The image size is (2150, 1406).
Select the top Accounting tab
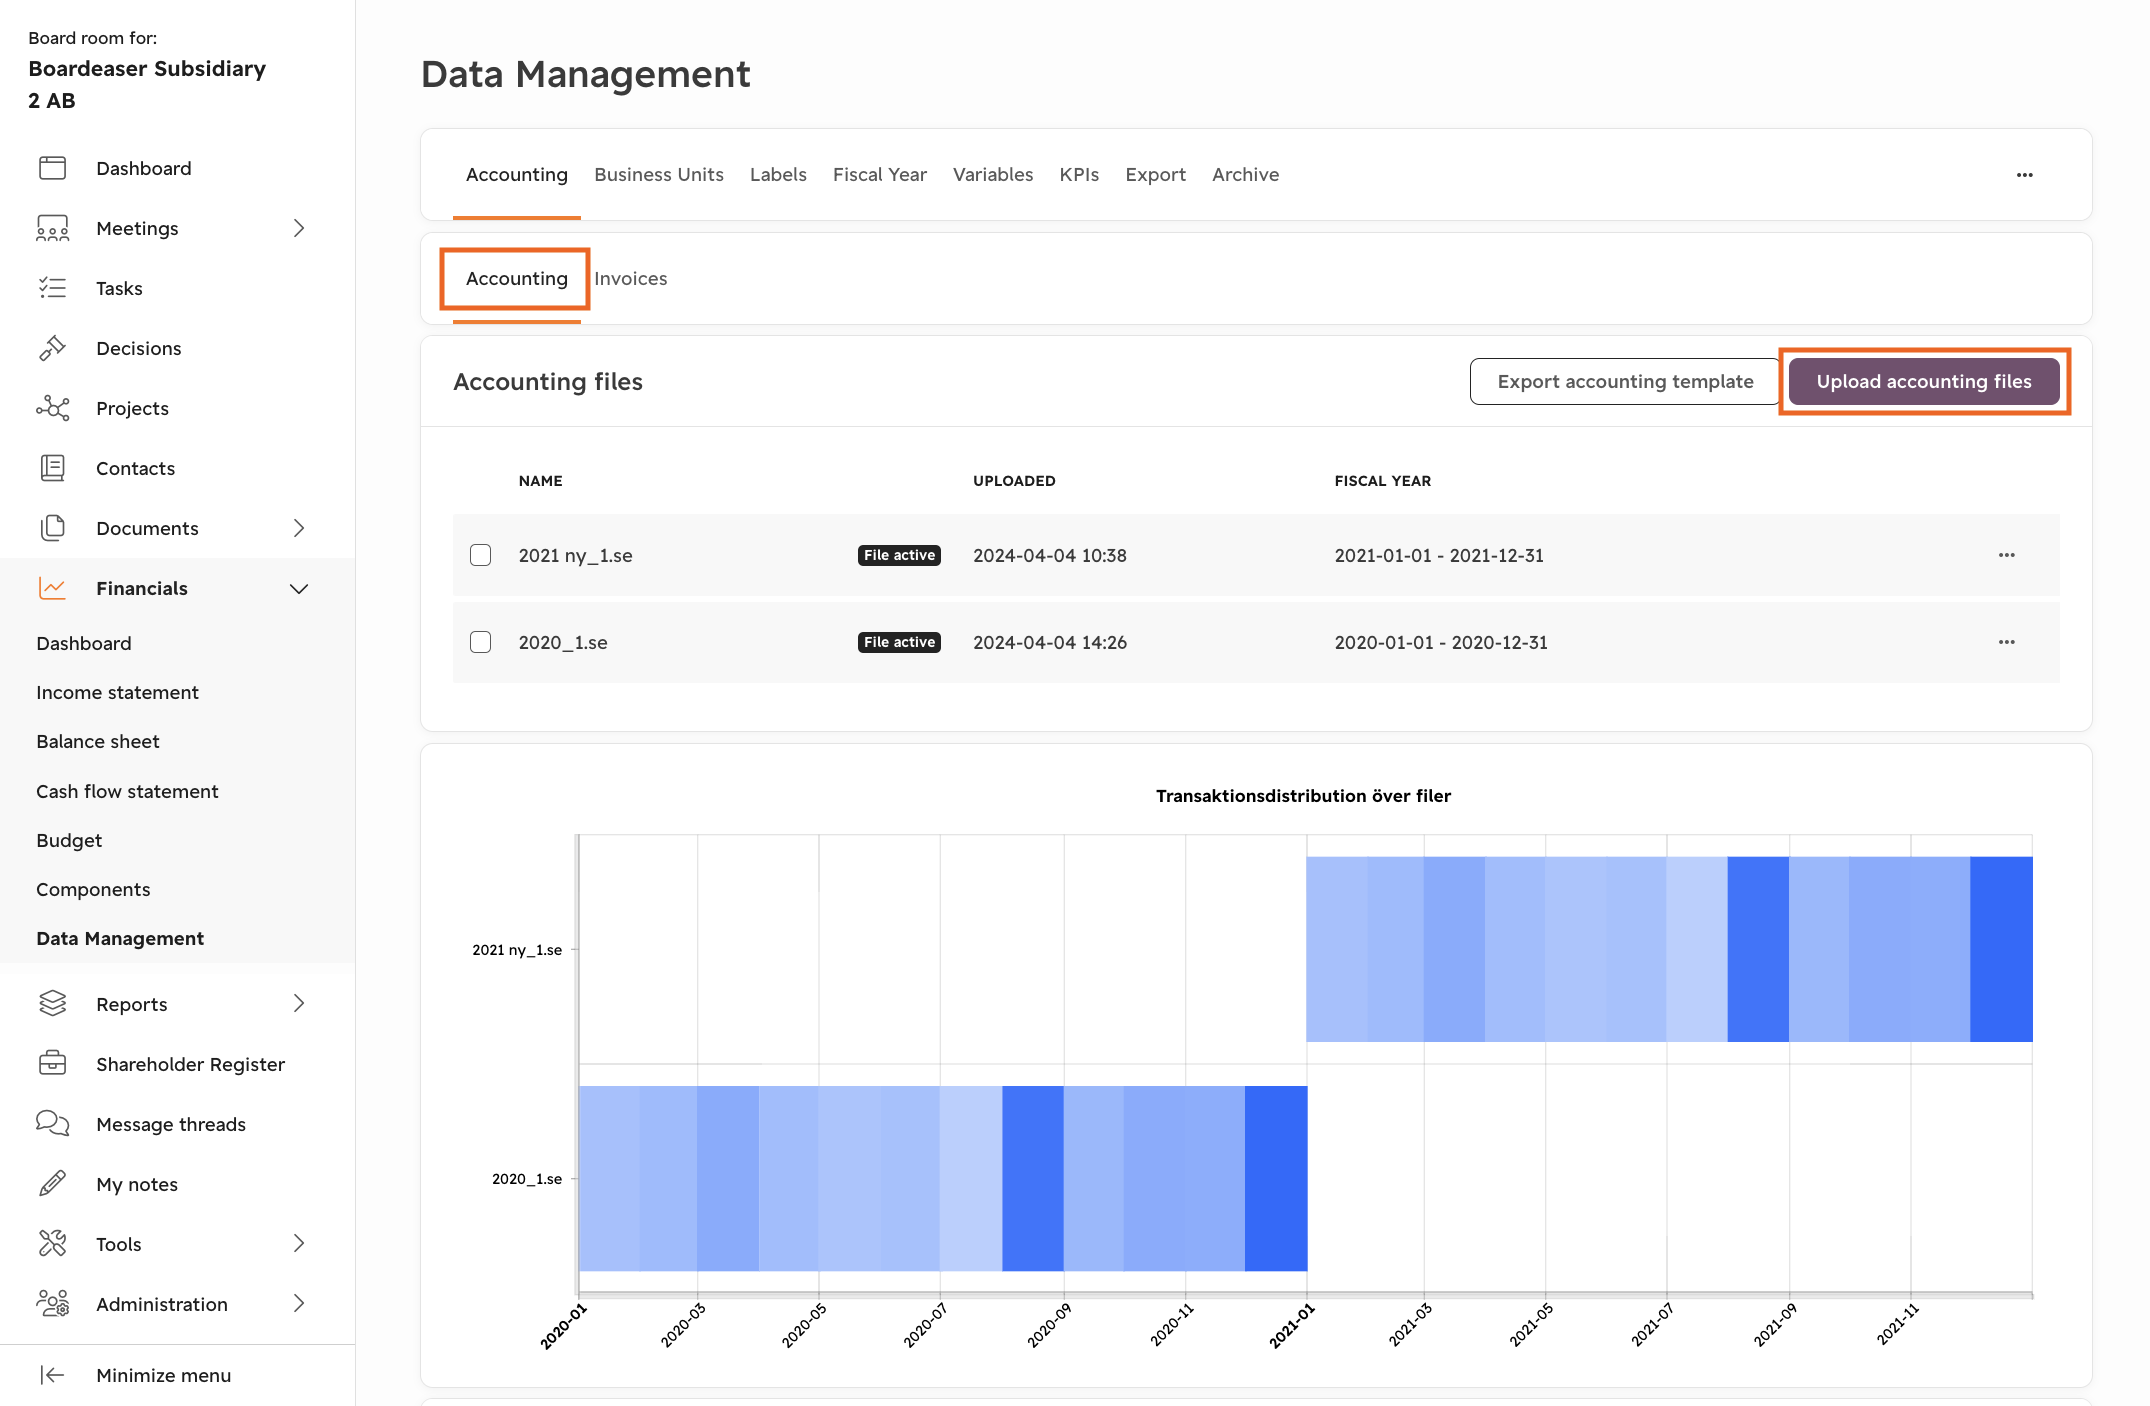click(x=517, y=175)
